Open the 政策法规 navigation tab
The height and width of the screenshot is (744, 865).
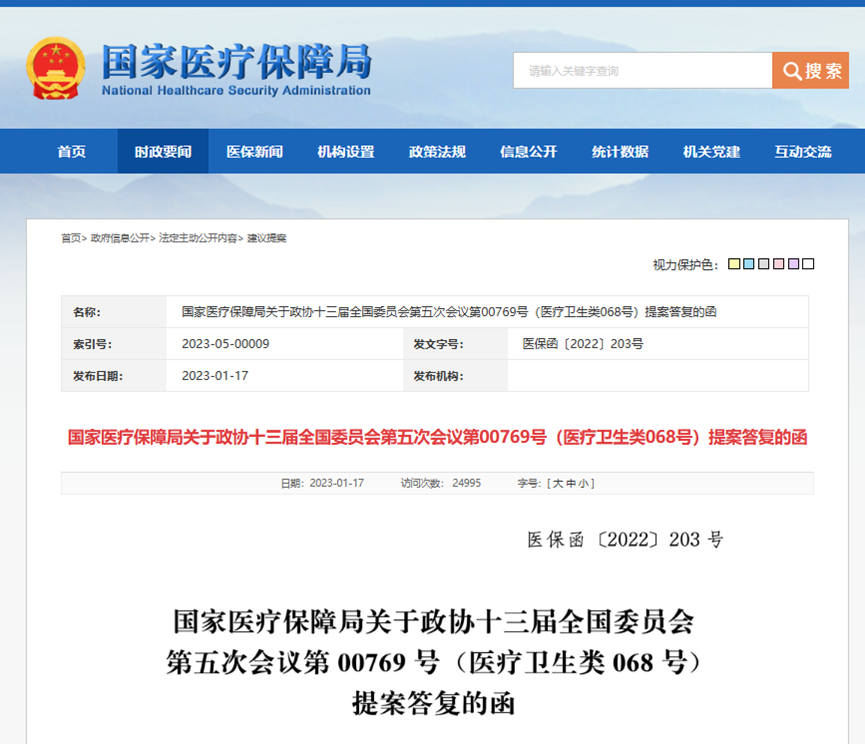(437, 152)
